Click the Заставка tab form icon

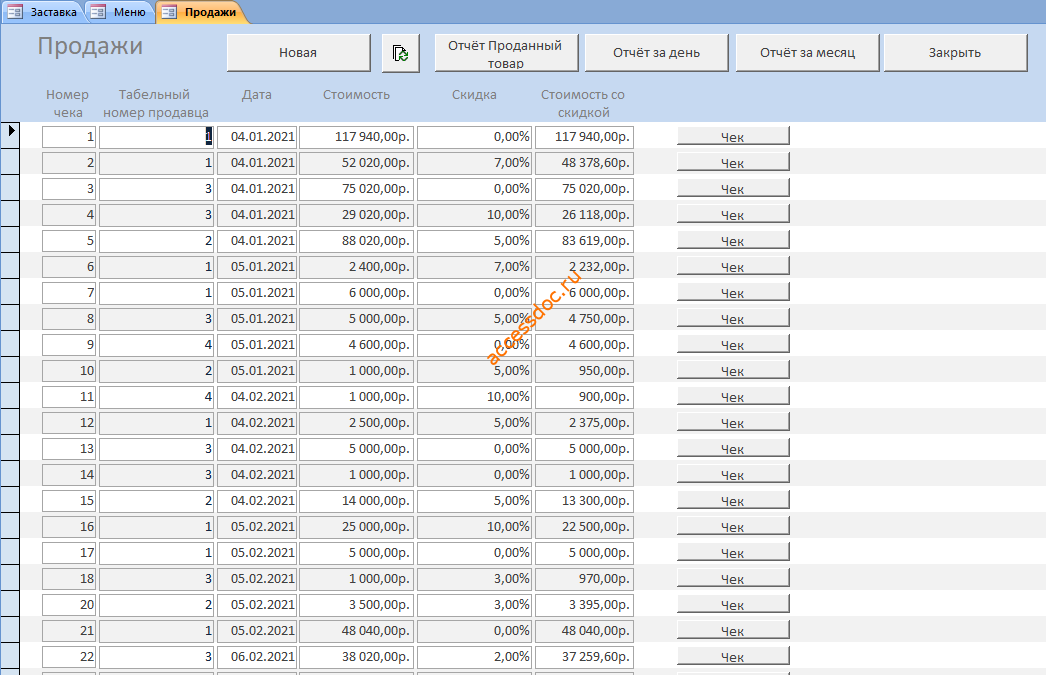pyautogui.click(x=15, y=12)
